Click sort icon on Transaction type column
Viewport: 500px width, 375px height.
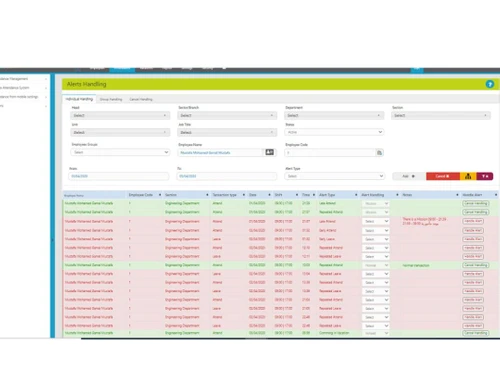(244, 195)
